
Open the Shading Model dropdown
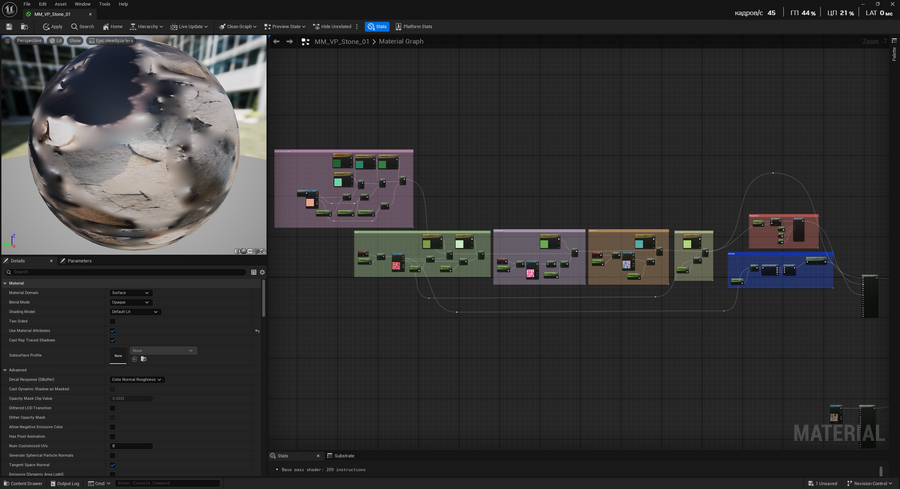coord(134,311)
